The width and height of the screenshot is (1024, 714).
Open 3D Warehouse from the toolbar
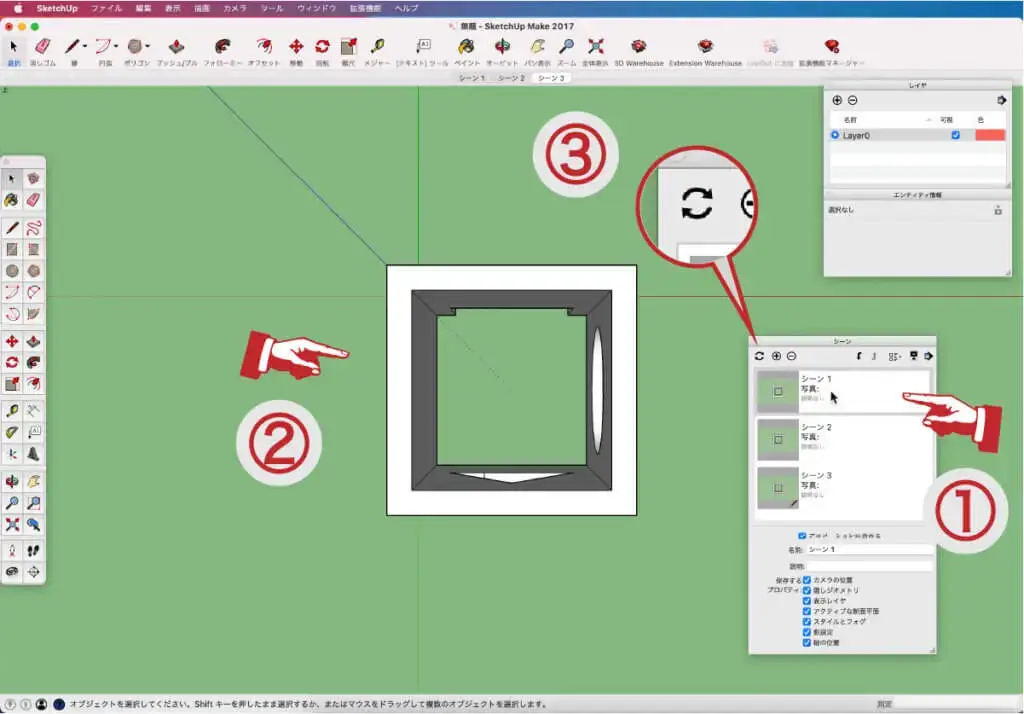click(x=638, y=47)
